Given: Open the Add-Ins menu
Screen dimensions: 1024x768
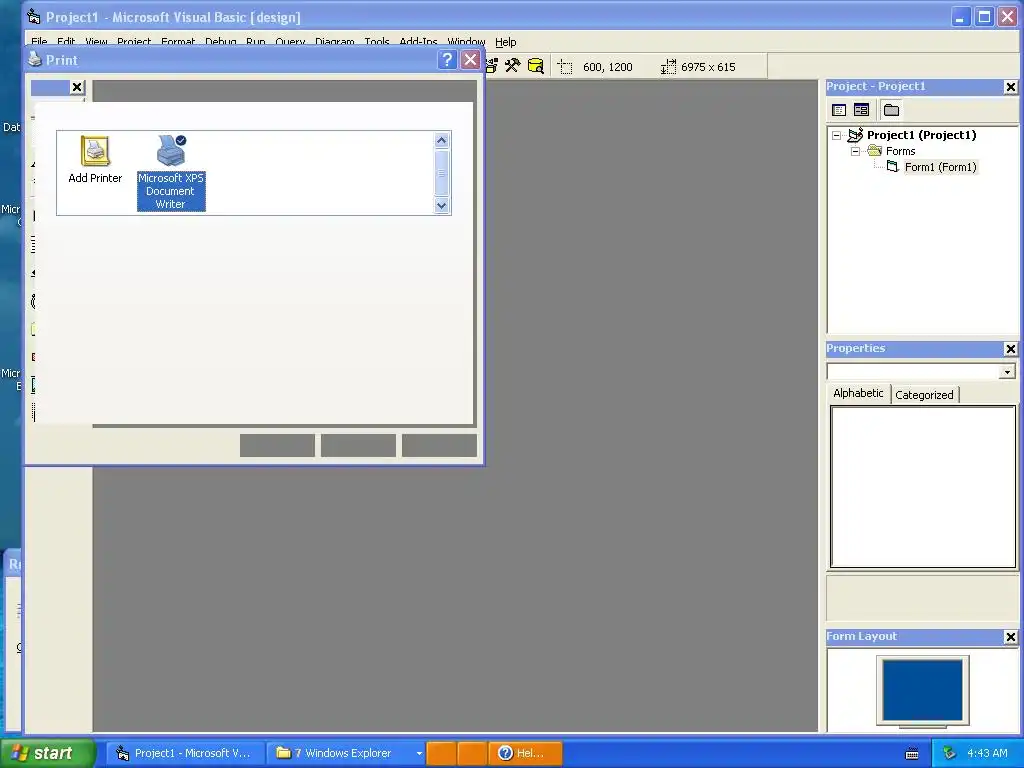Looking at the screenshot, I should pos(419,42).
